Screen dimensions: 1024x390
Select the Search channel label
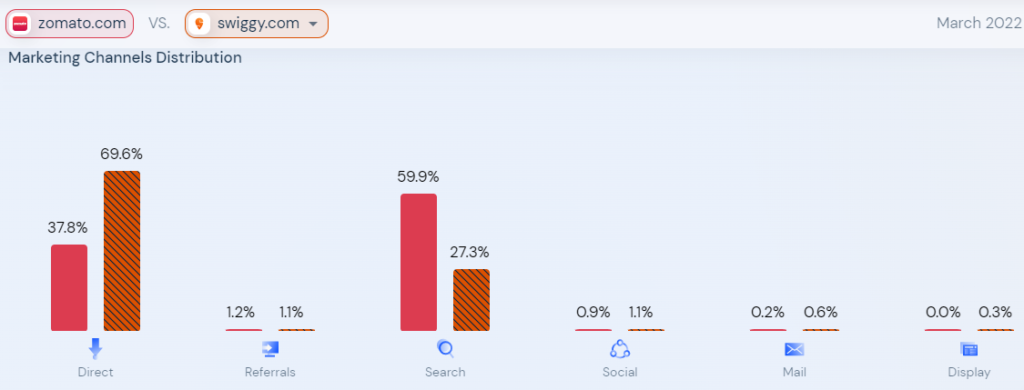(x=445, y=372)
